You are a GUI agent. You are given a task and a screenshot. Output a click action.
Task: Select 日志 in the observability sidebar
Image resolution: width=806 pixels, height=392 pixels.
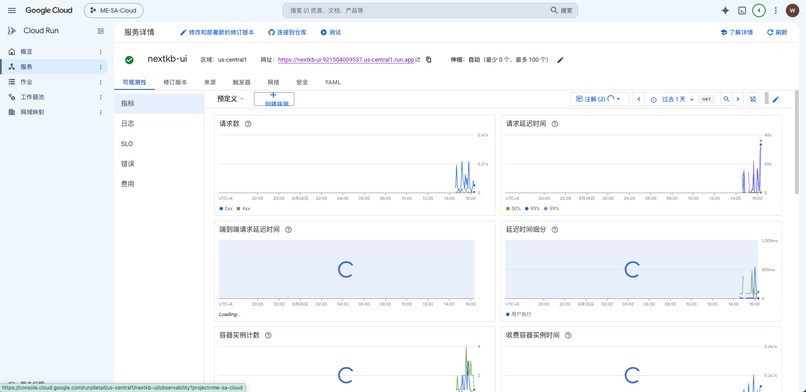159,124
